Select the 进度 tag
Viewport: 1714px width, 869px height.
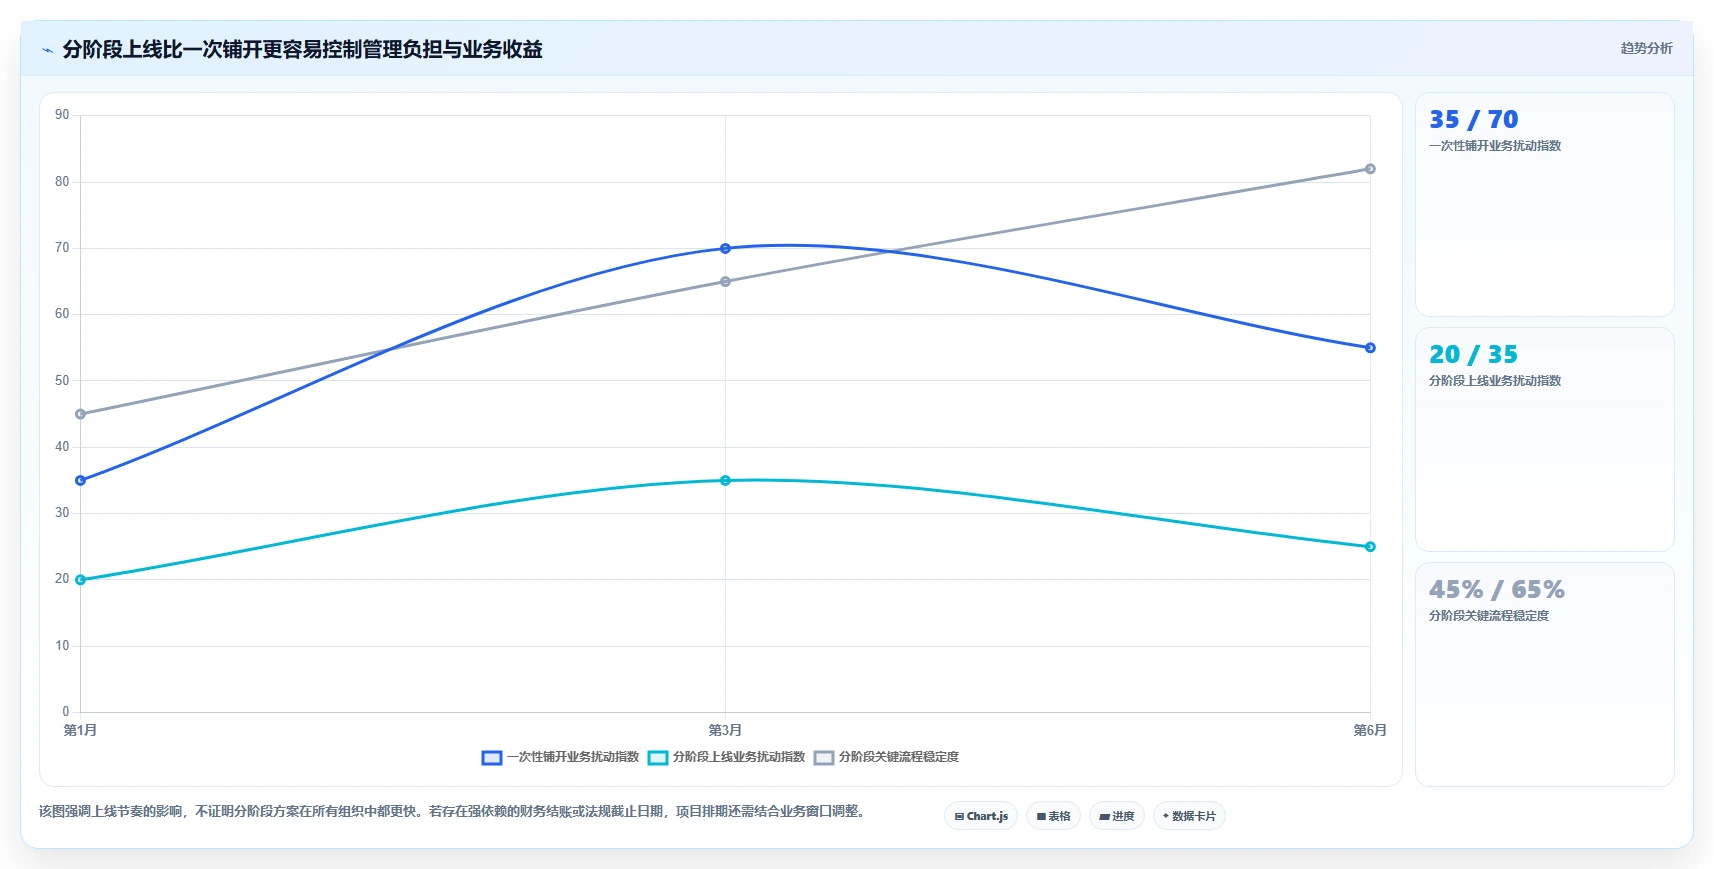click(1116, 816)
